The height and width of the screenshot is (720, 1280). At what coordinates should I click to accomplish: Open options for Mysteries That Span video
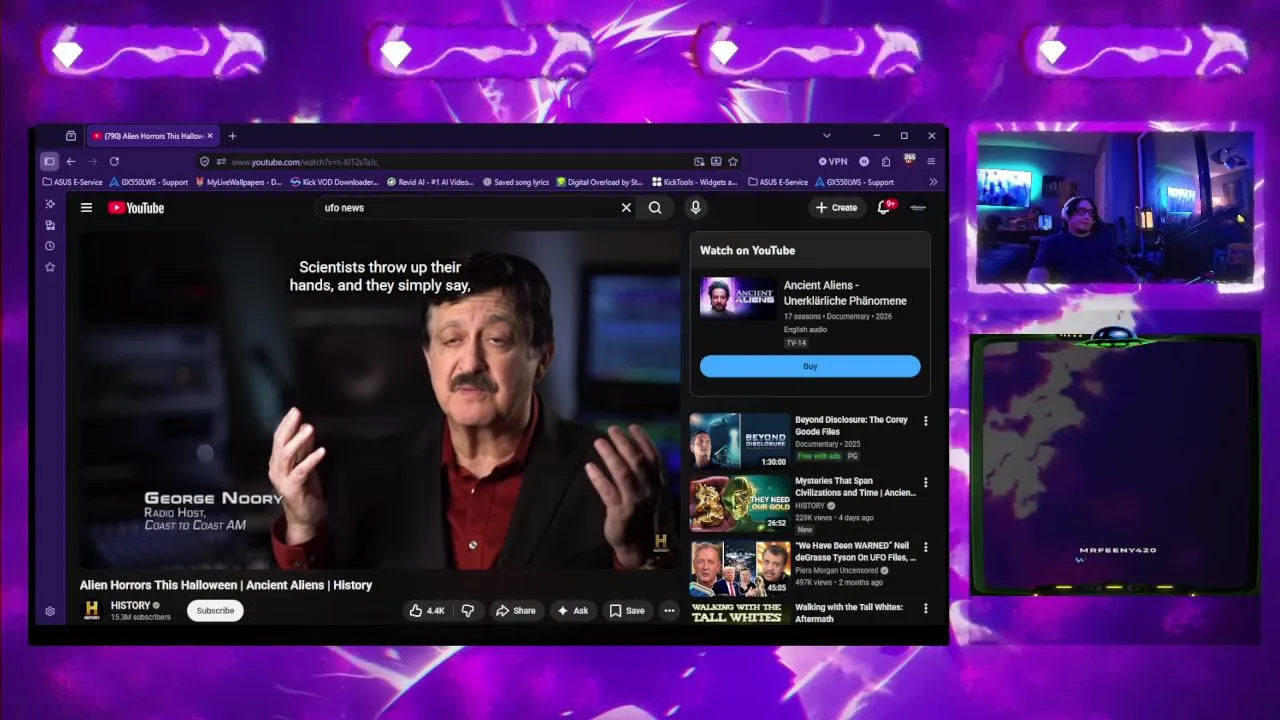[925, 482]
